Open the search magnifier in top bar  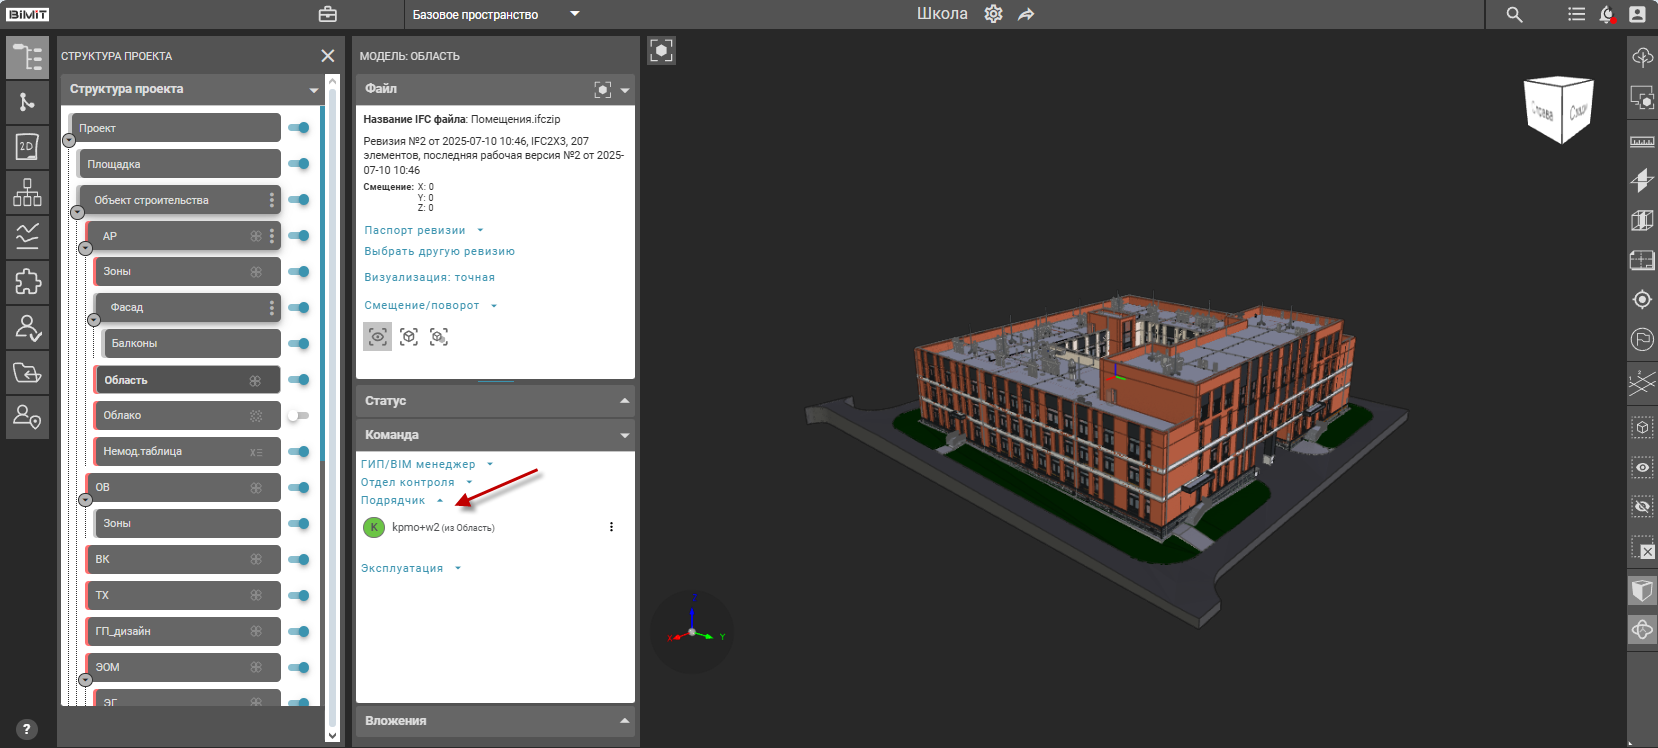tap(1514, 14)
